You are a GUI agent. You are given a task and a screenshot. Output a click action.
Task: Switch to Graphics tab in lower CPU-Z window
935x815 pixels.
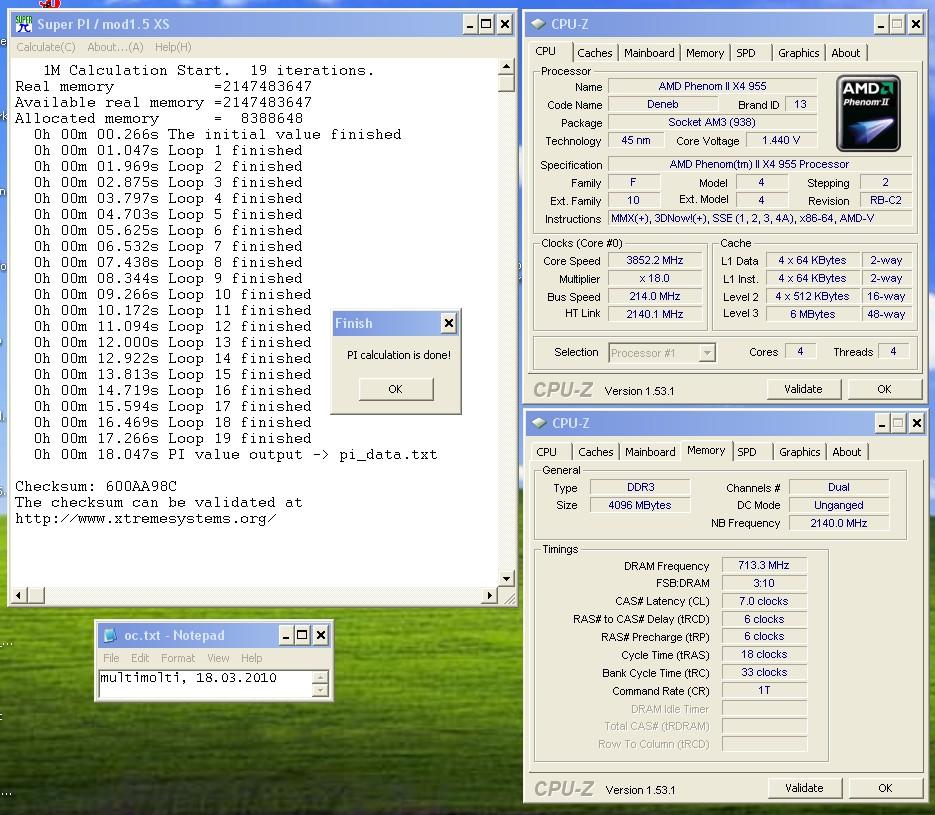click(800, 452)
